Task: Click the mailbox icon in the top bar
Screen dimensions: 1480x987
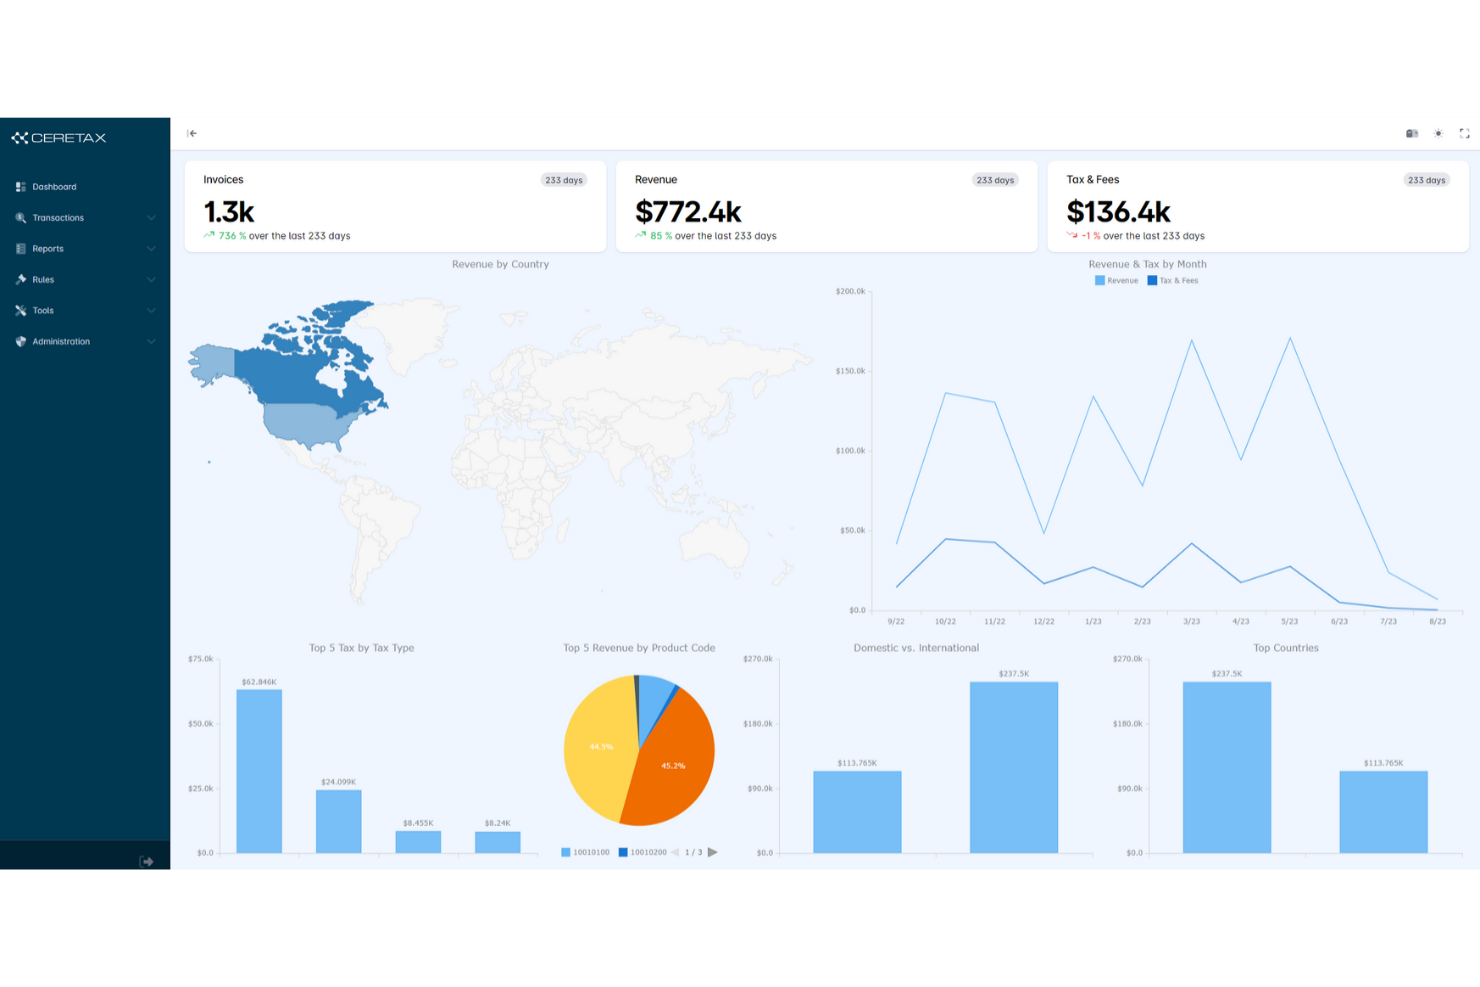Action: pos(1412,133)
